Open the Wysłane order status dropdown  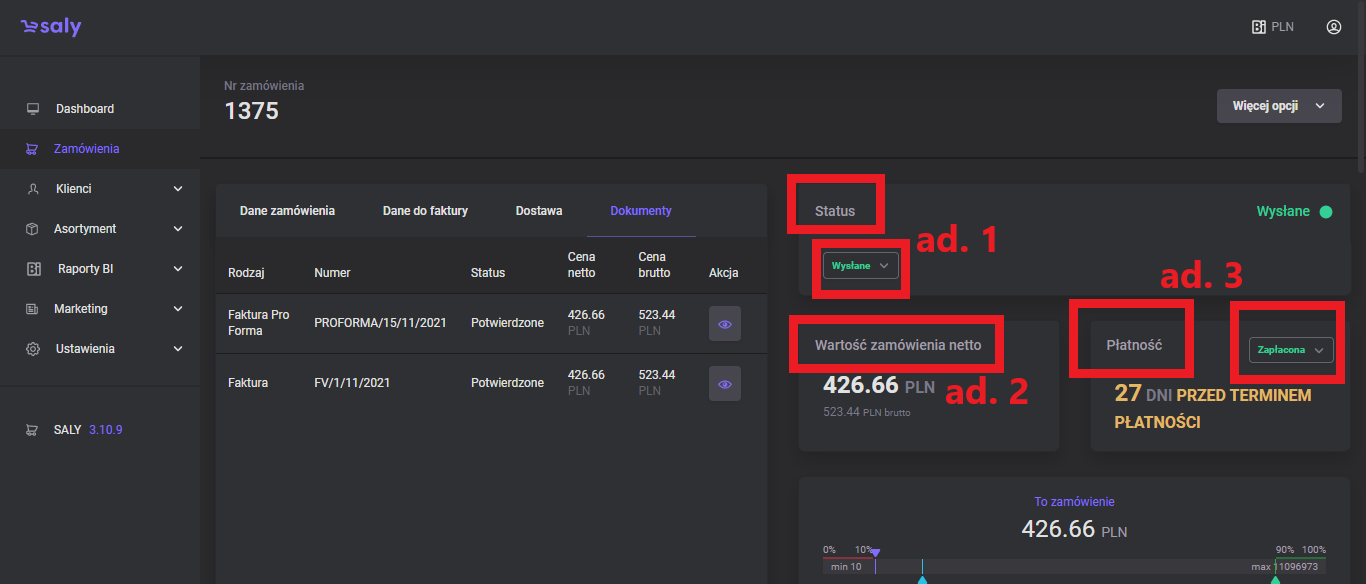coord(861,266)
